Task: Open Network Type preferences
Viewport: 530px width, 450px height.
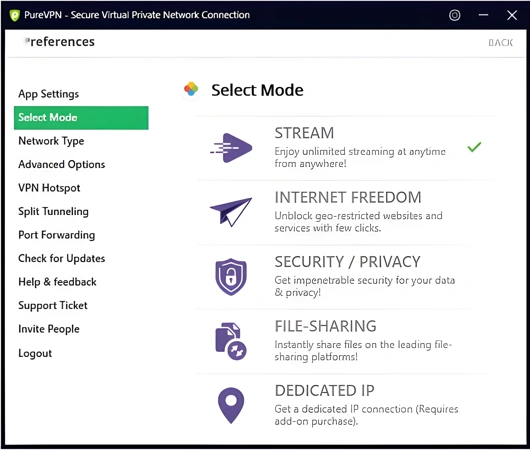Action: point(51,141)
